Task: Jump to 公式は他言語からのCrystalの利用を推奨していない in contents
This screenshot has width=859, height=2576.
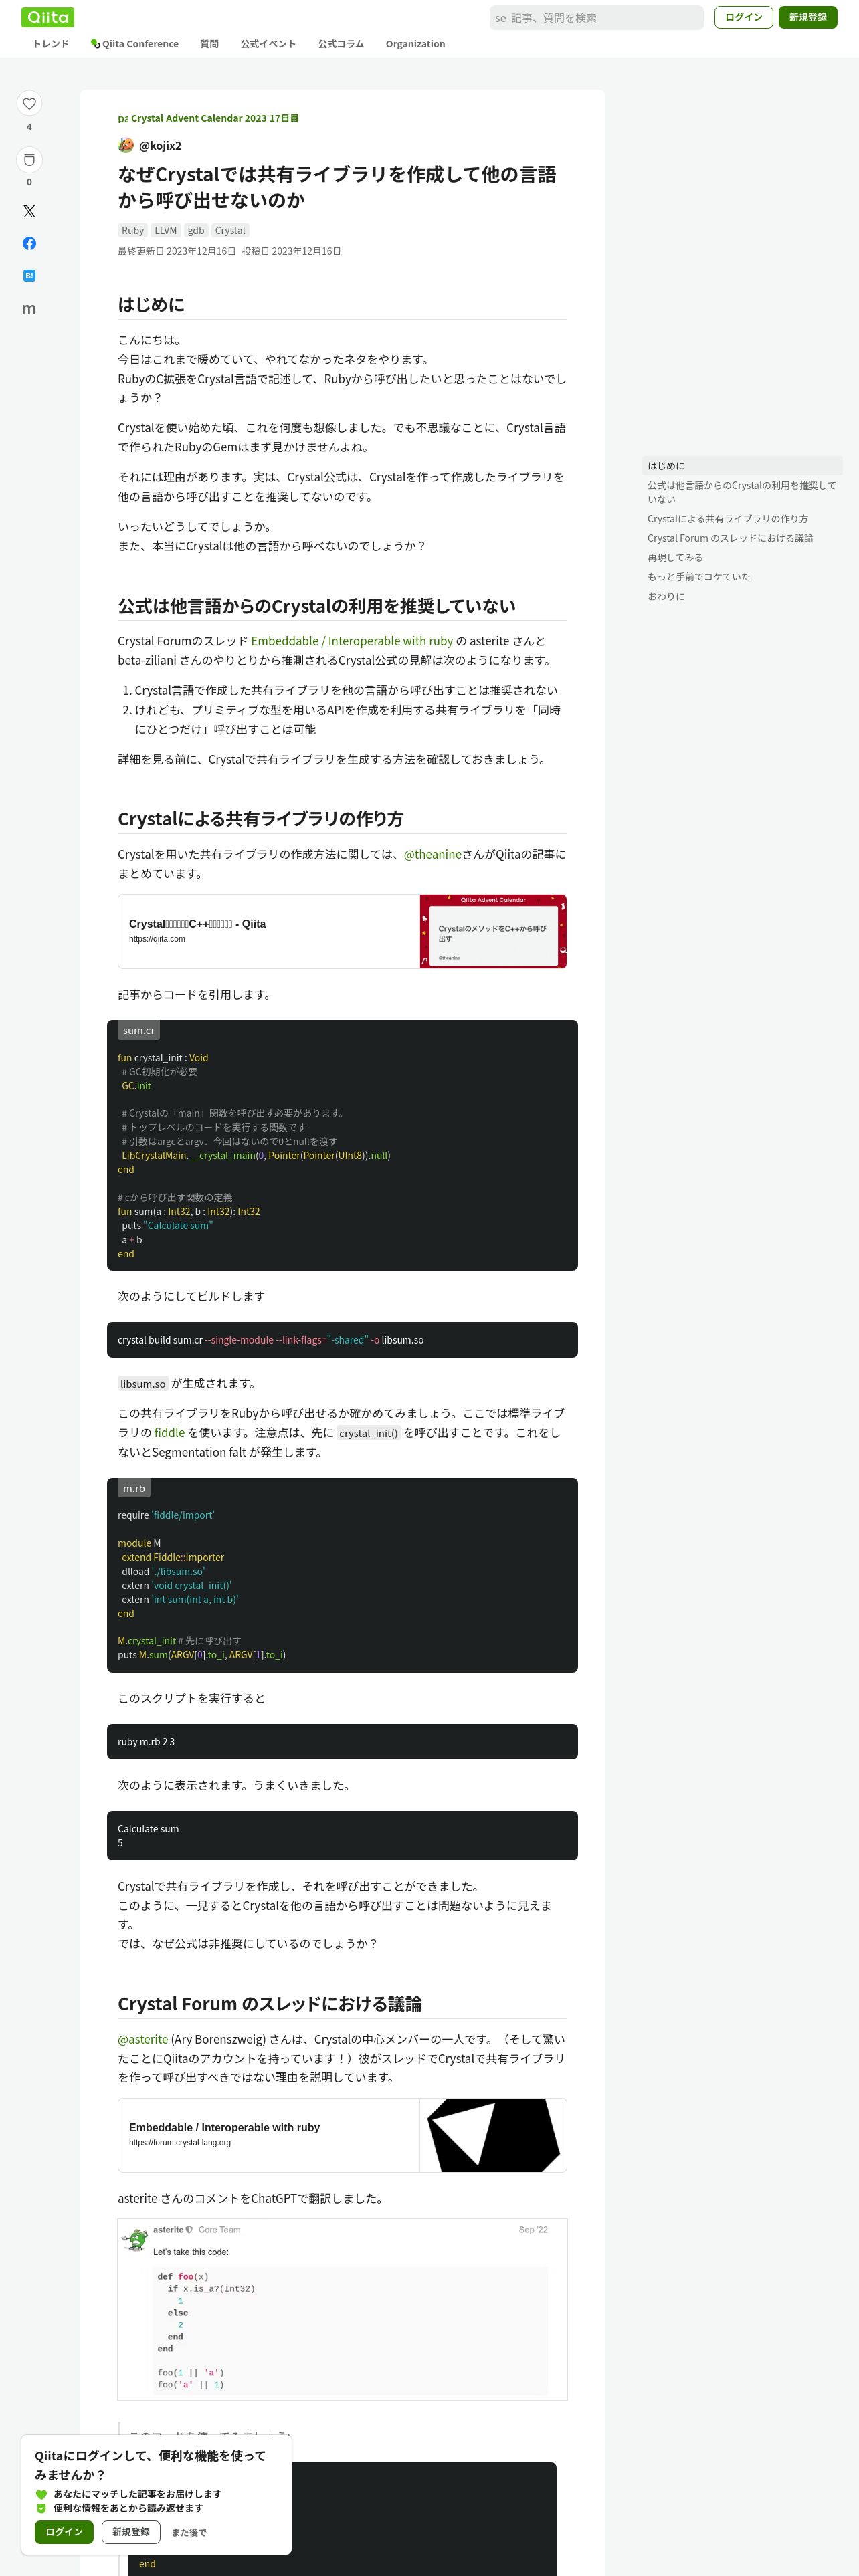Action: [x=741, y=492]
